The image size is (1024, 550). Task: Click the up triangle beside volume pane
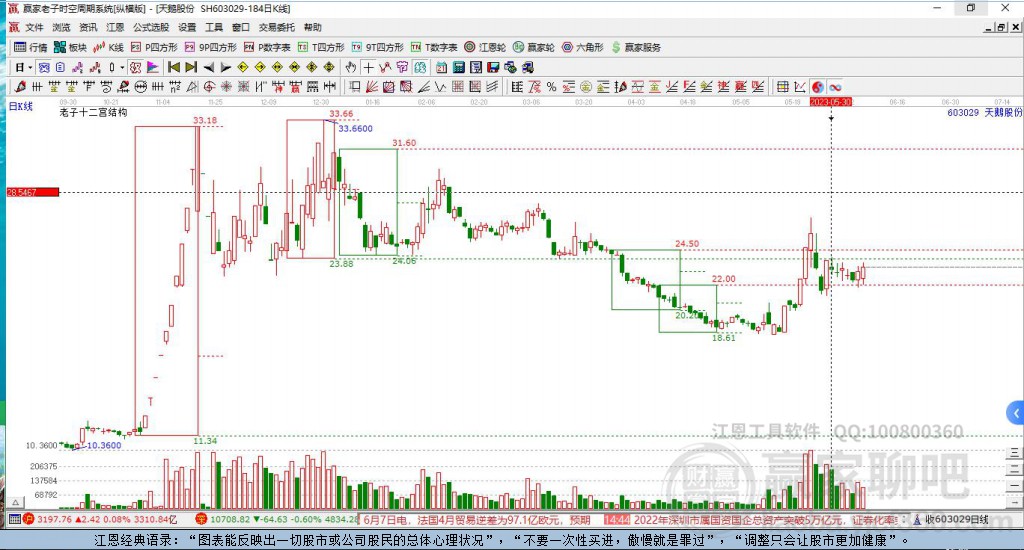(16, 503)
